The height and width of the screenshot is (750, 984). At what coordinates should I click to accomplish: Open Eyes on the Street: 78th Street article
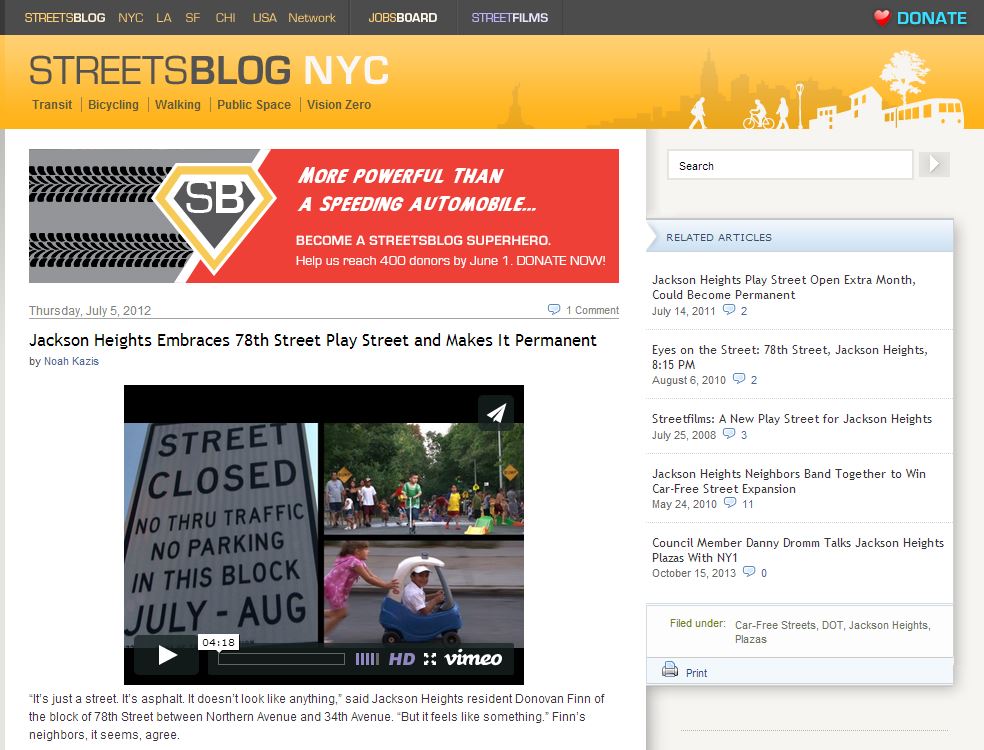[x=789, y=357]
